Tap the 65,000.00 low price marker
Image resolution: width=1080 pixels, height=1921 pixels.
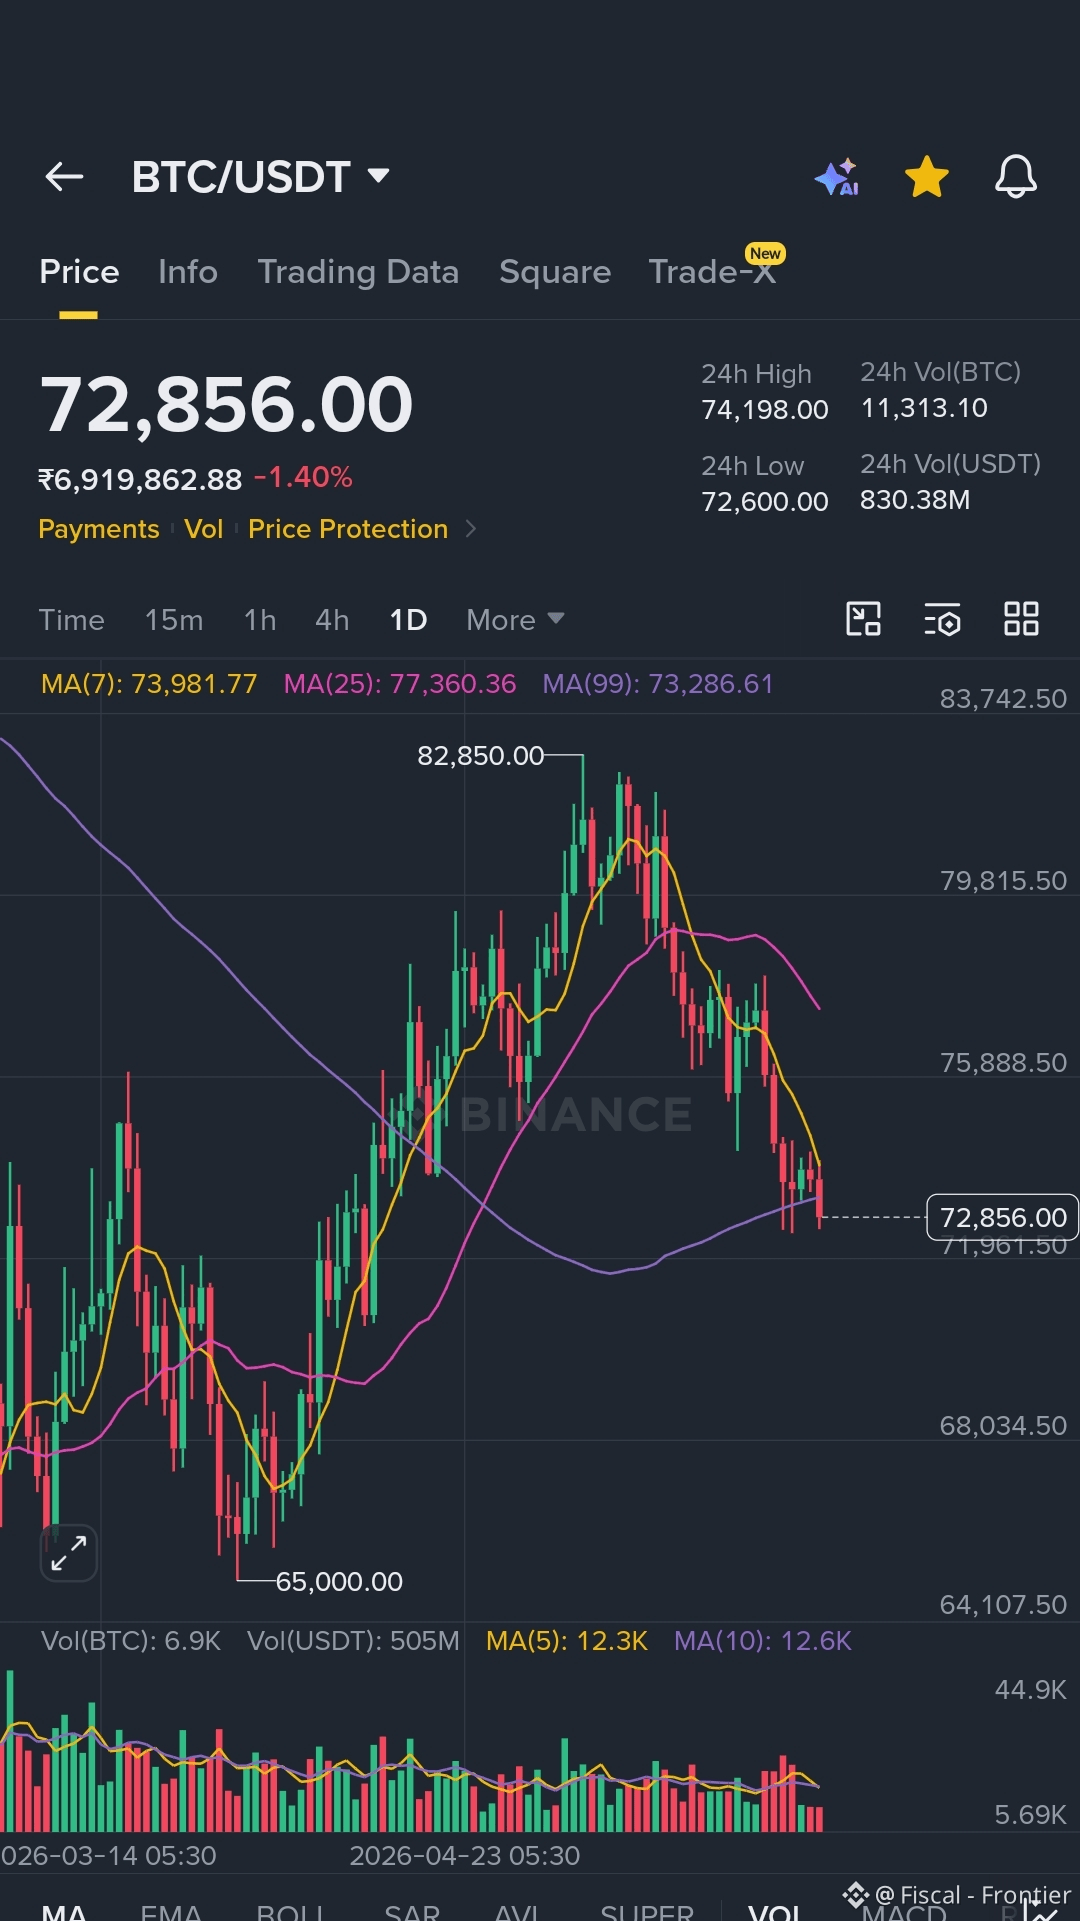click(339, 1581)
